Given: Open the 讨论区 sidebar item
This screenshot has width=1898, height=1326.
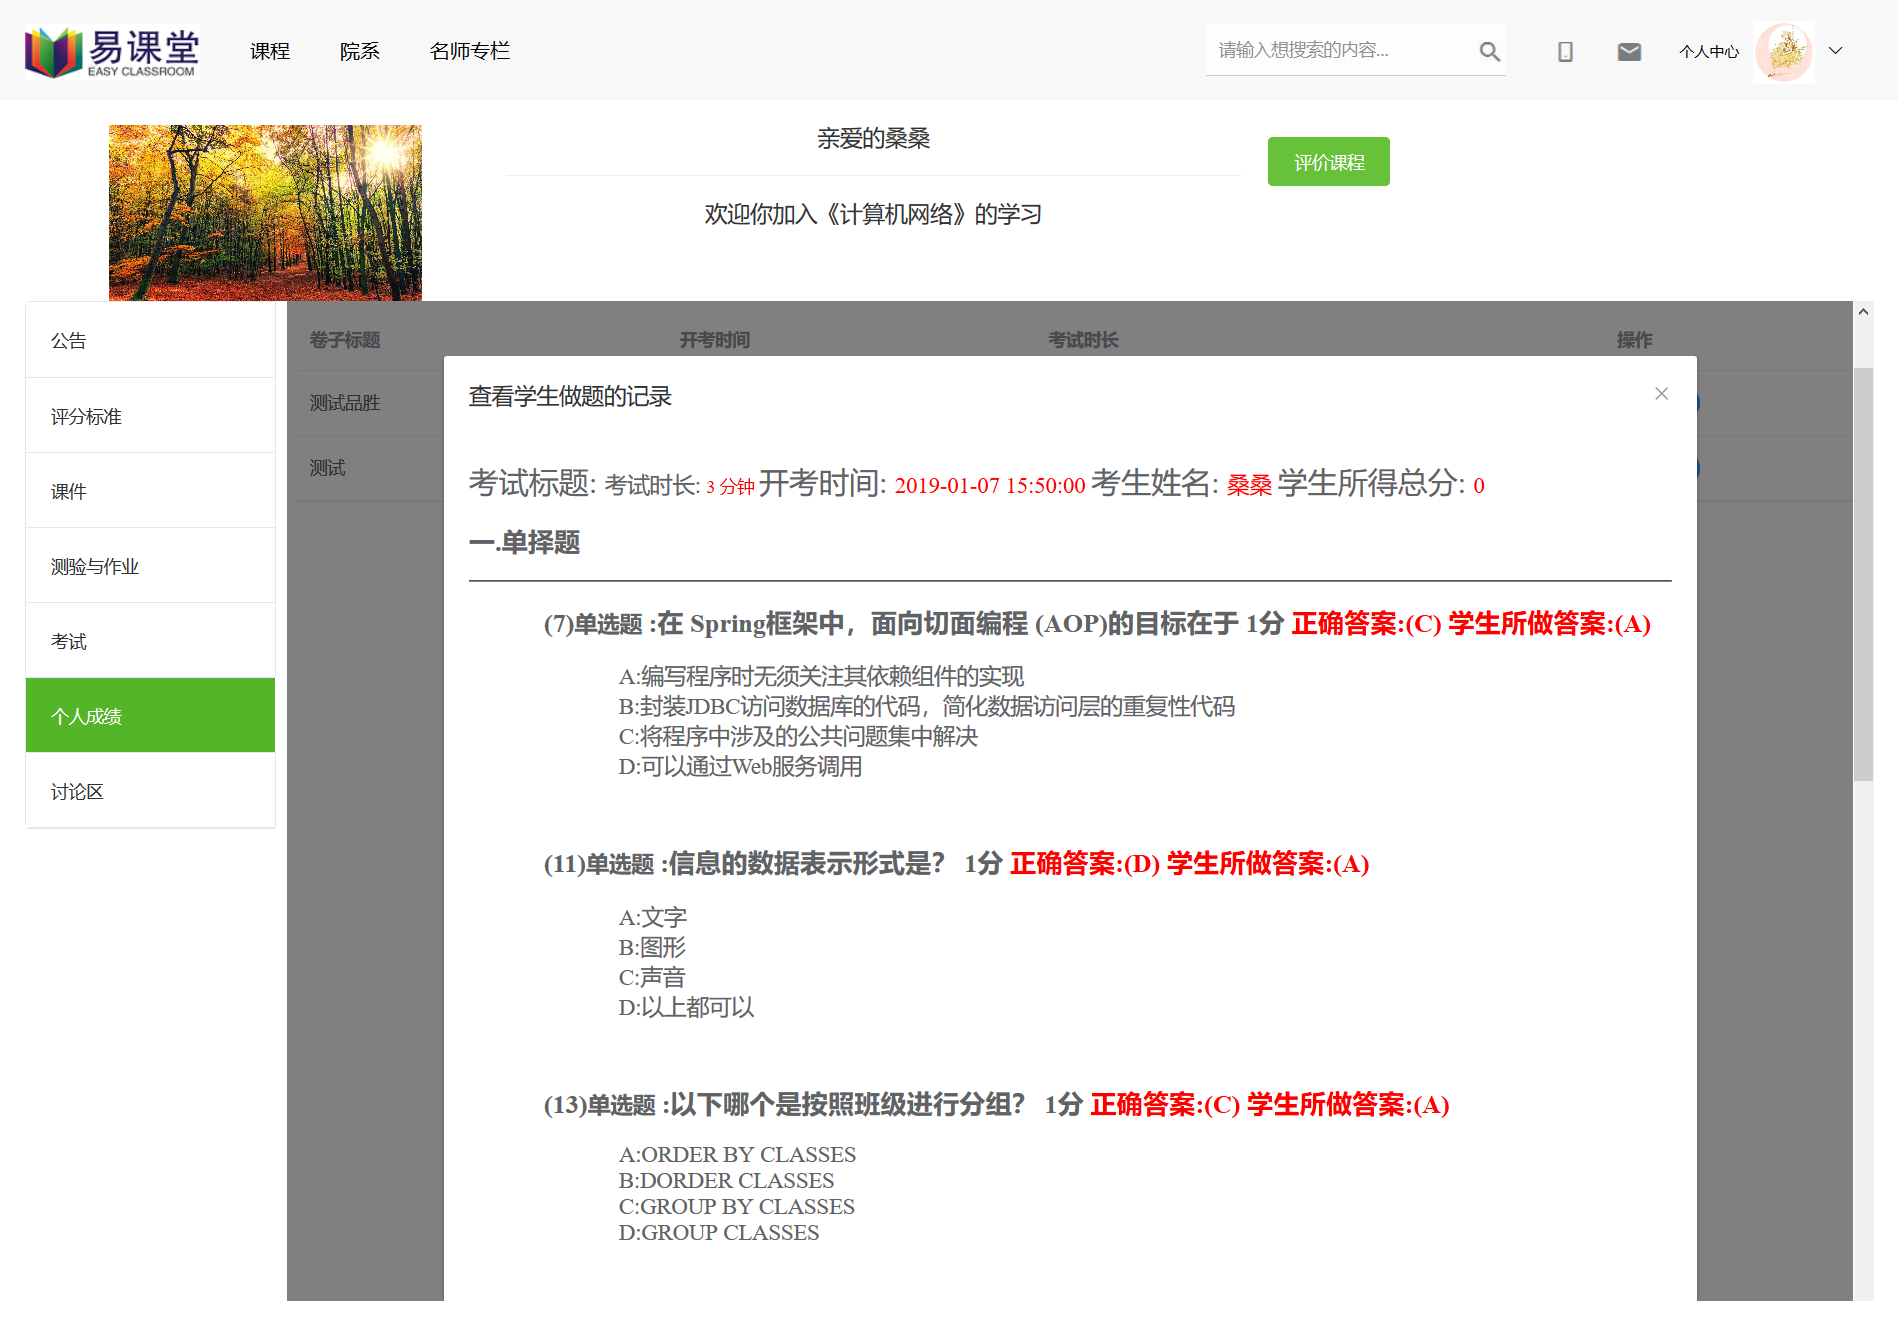Looking at the screenshot, I should tap(76, 791).
